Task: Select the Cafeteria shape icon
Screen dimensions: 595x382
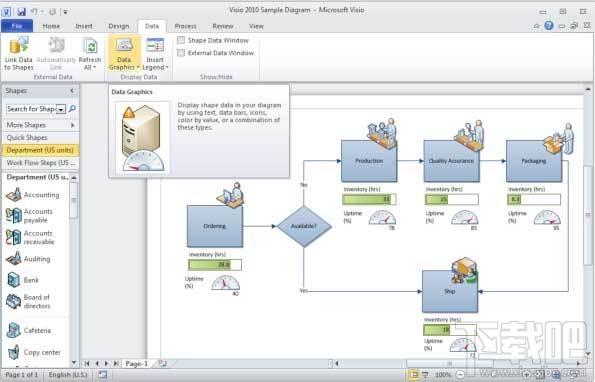Action: (x=14, y=330)
